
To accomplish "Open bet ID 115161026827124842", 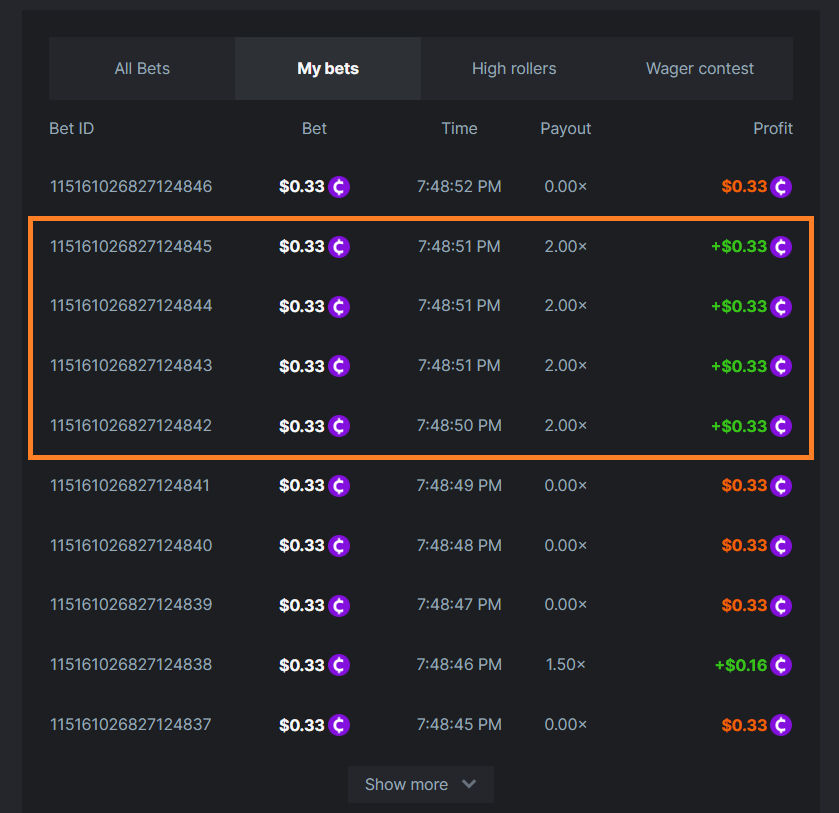I will [x=131, y=426].
